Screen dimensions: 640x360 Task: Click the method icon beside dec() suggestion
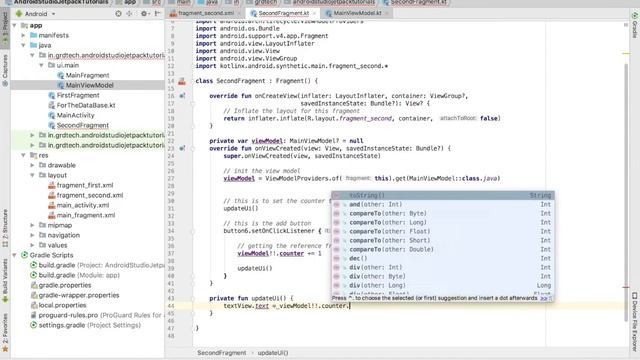tap(337, 258)
